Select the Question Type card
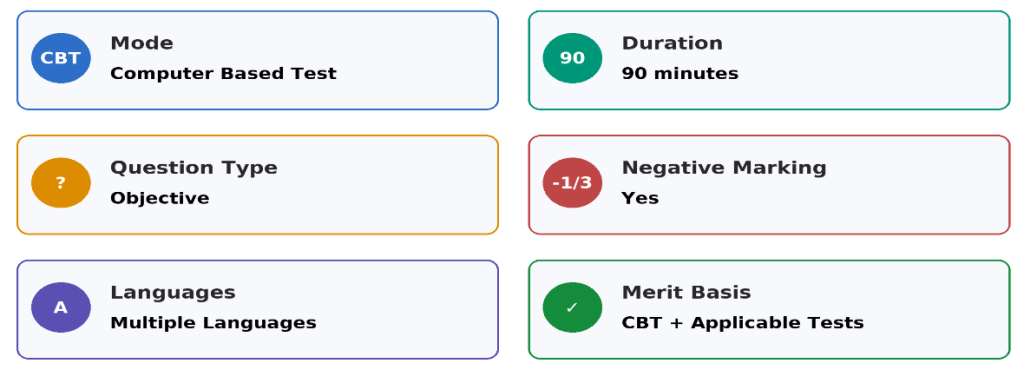 pos(257,185)
